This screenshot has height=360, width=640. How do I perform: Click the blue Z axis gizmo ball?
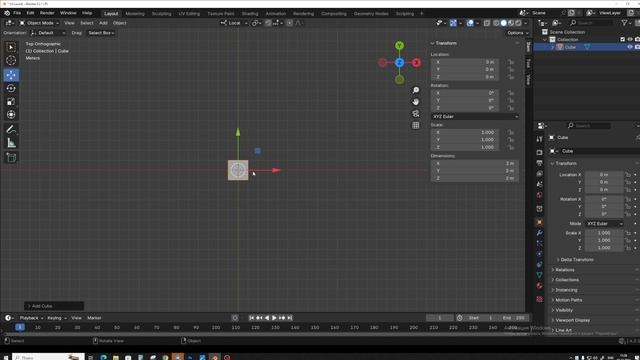(x=400, y=62)
